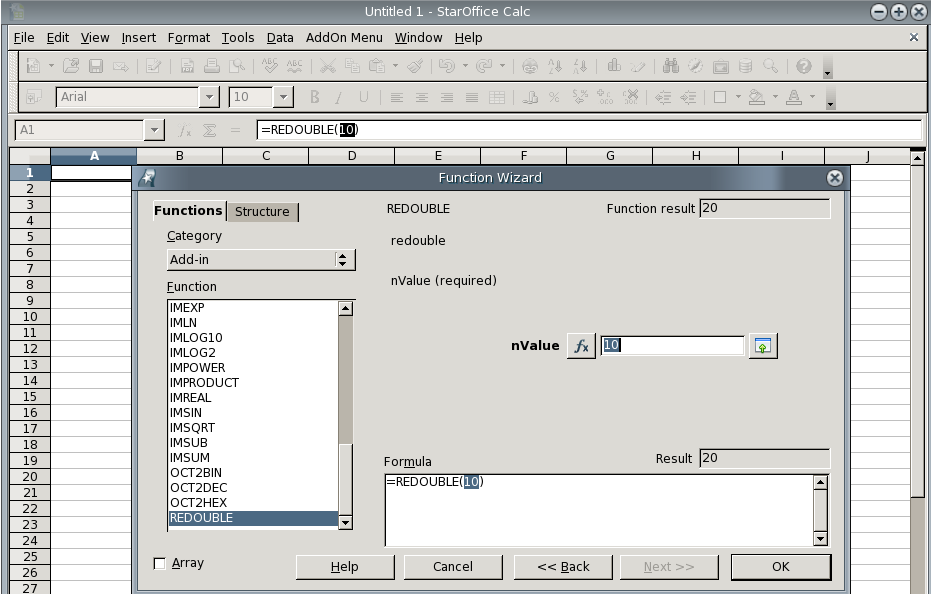Click the New document toolbar icon
The width and height of the screenshot is (931, 594).
tap(33, 66)
